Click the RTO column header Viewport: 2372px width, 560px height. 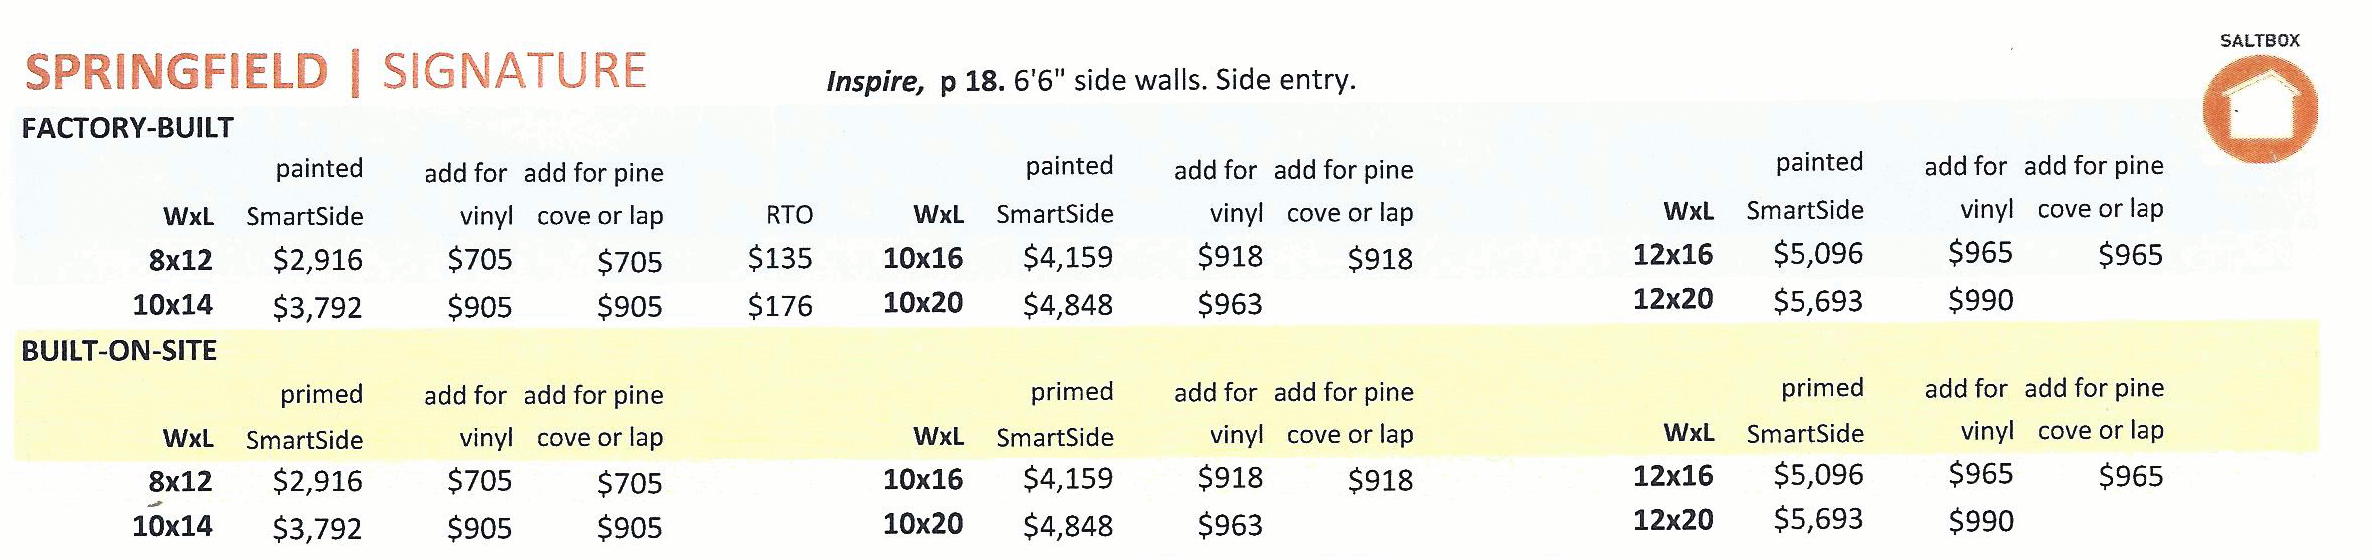[x=789, y=215]
